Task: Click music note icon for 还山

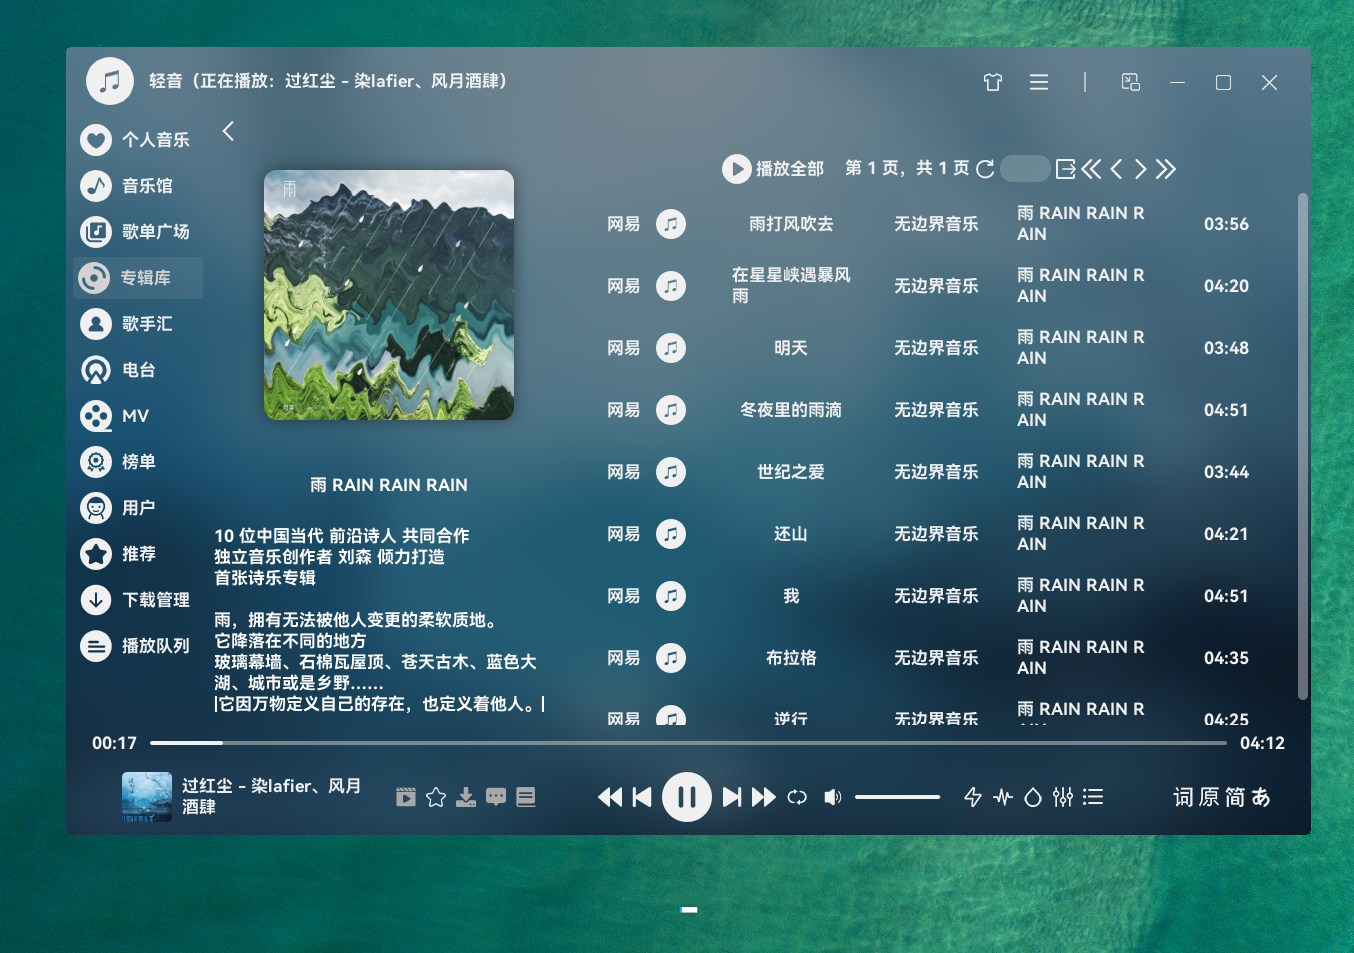Action: 671,534
